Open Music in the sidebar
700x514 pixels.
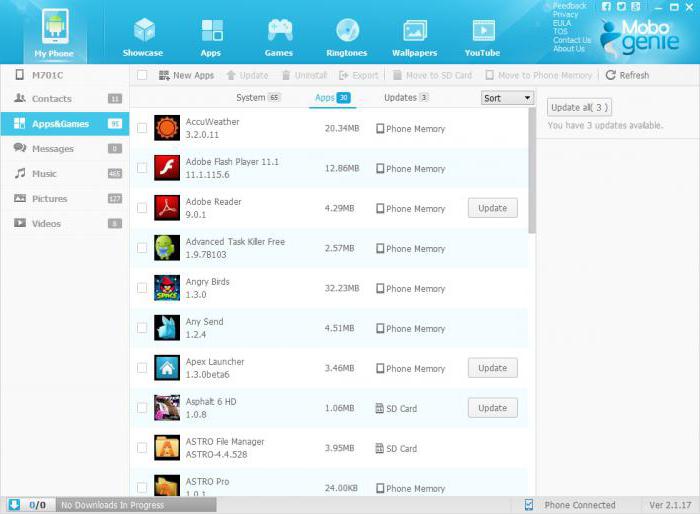tap(65, 173)
